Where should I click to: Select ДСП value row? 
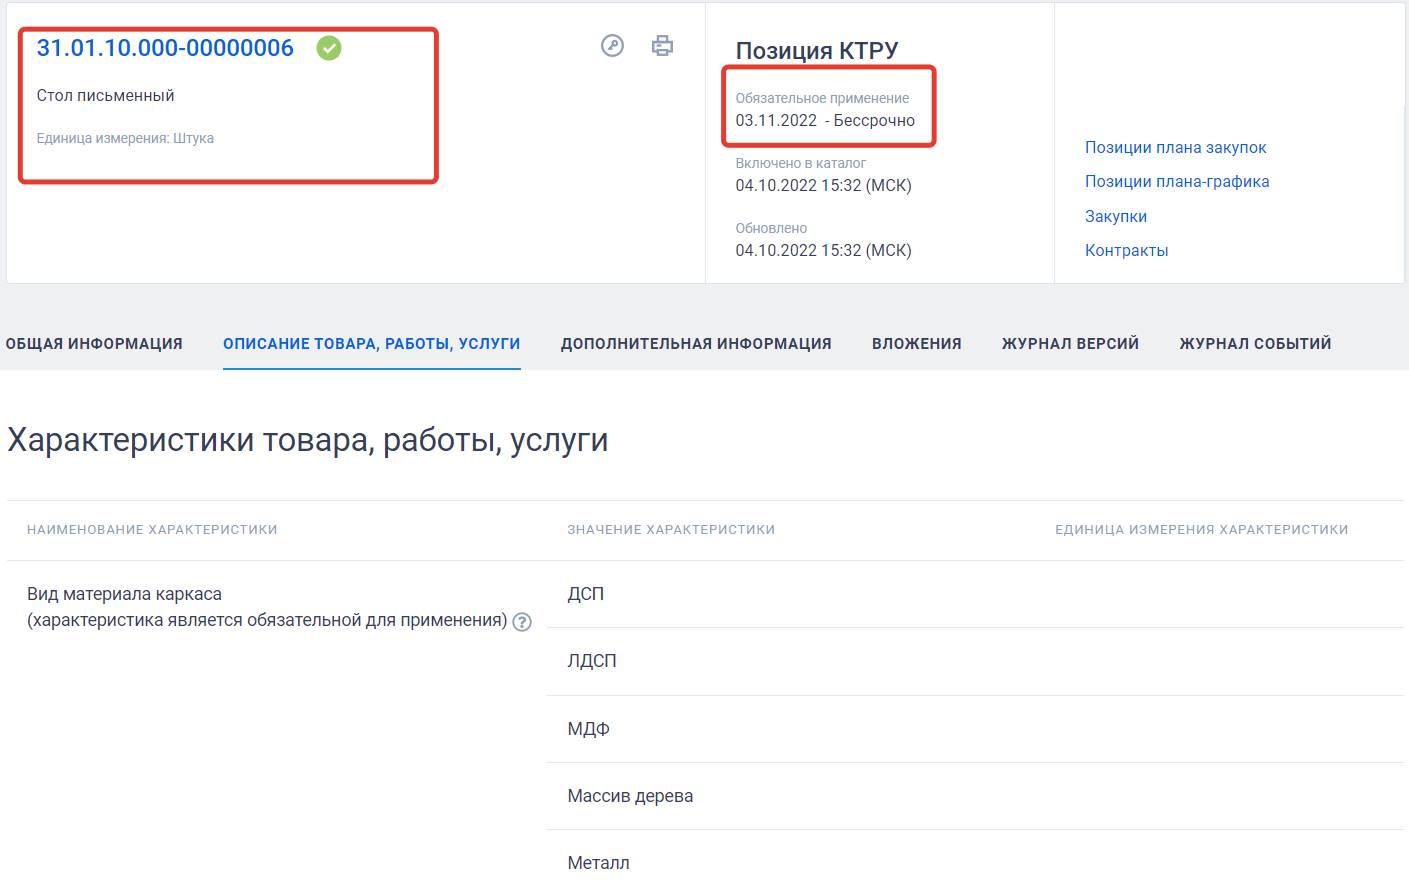[x=975, y=594]
